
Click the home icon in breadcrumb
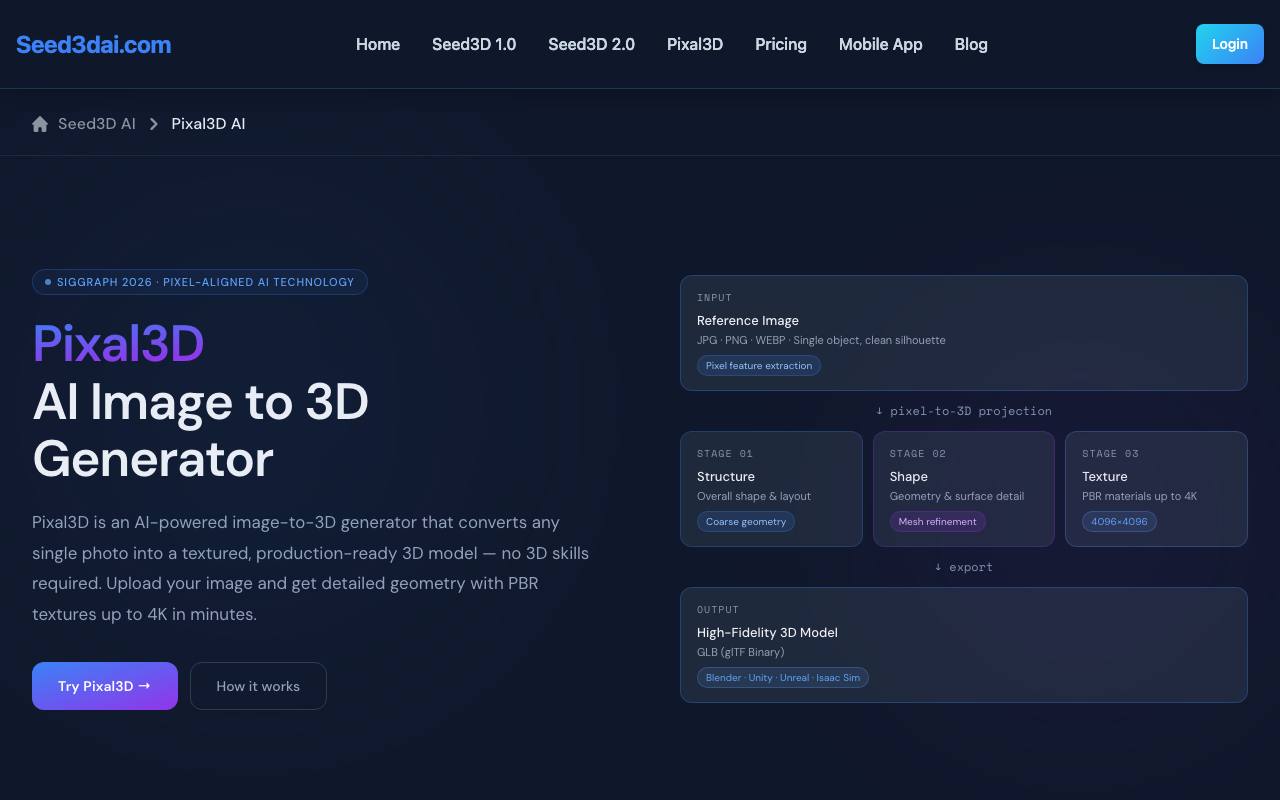pos(40,124)
